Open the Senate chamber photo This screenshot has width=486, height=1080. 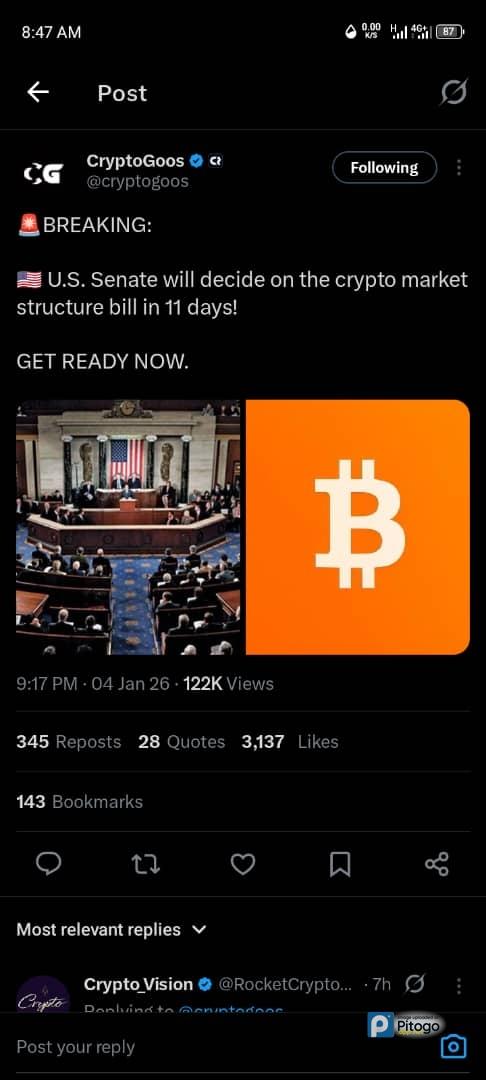128,527
